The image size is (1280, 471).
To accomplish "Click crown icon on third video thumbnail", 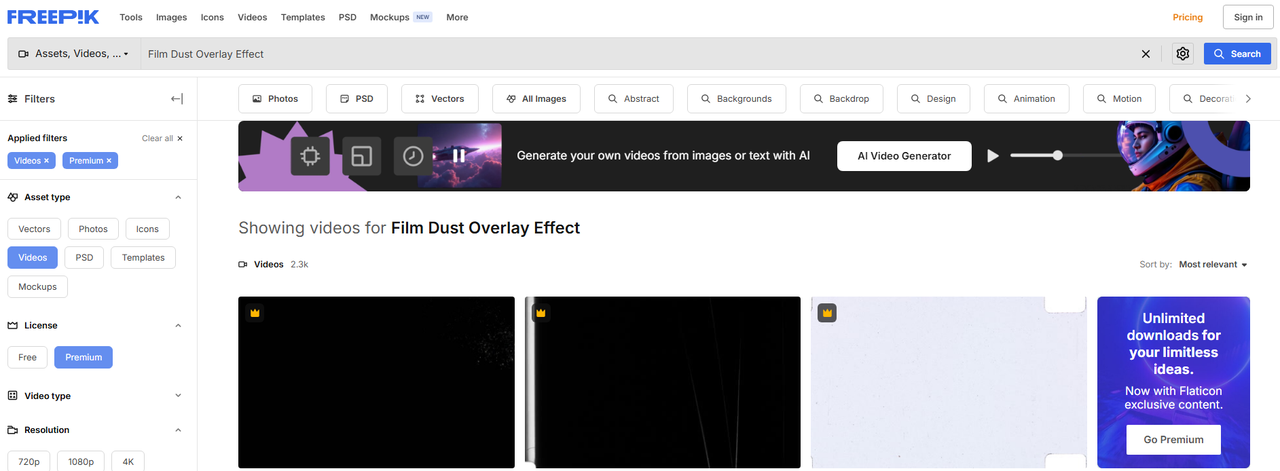I will (x=827, y=313).
